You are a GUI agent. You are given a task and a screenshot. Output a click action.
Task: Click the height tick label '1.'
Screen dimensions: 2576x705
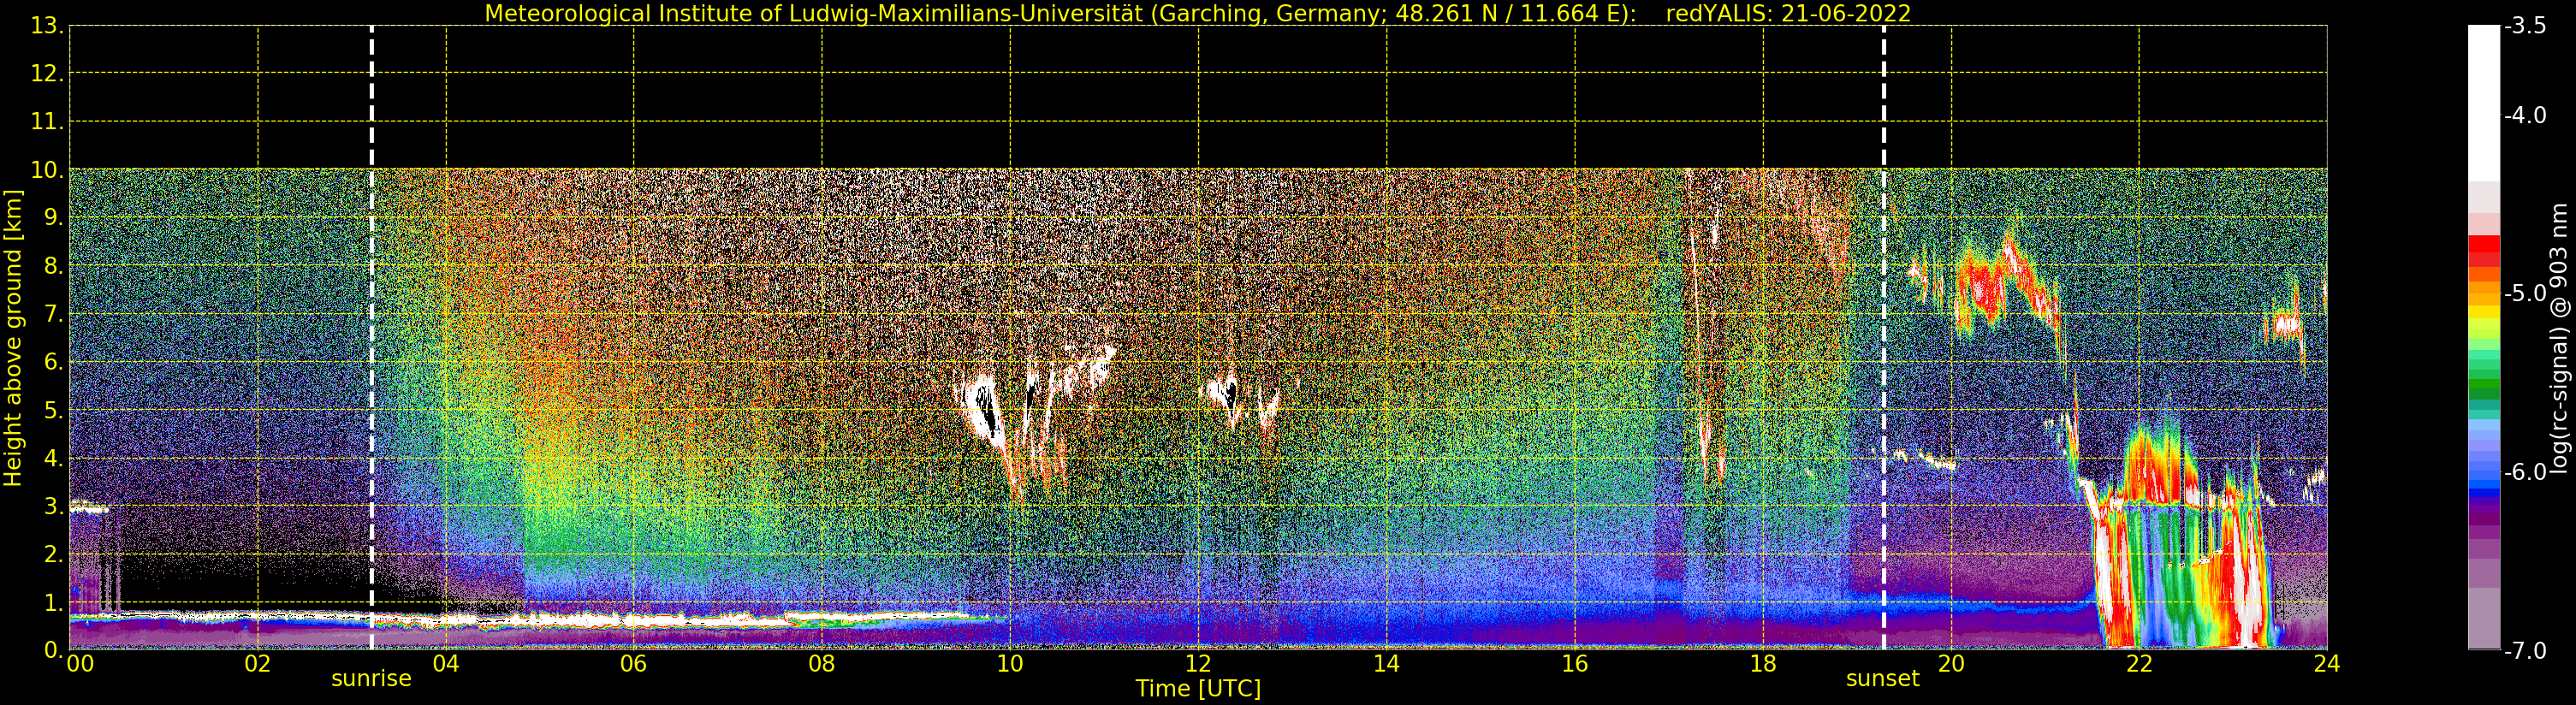[53, 603]
